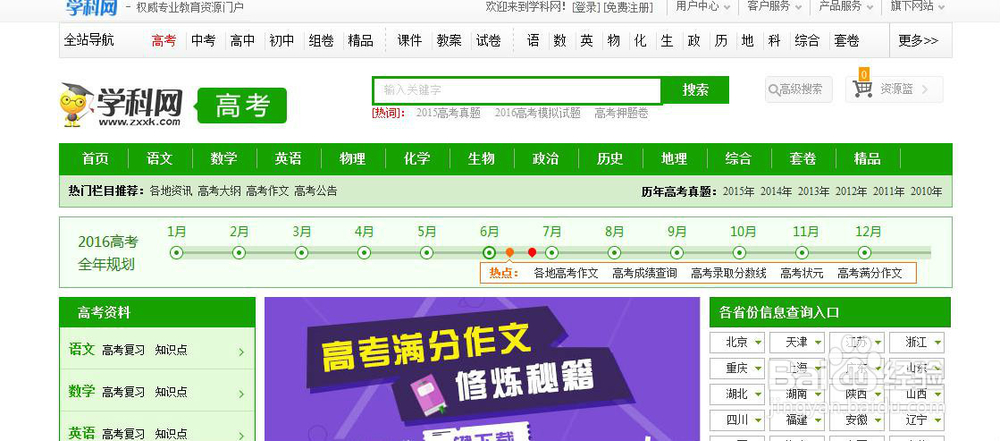Screen dimensions: 1000x441
Task: Click the 更多>> link in top nav
Action: coord(918,41)
